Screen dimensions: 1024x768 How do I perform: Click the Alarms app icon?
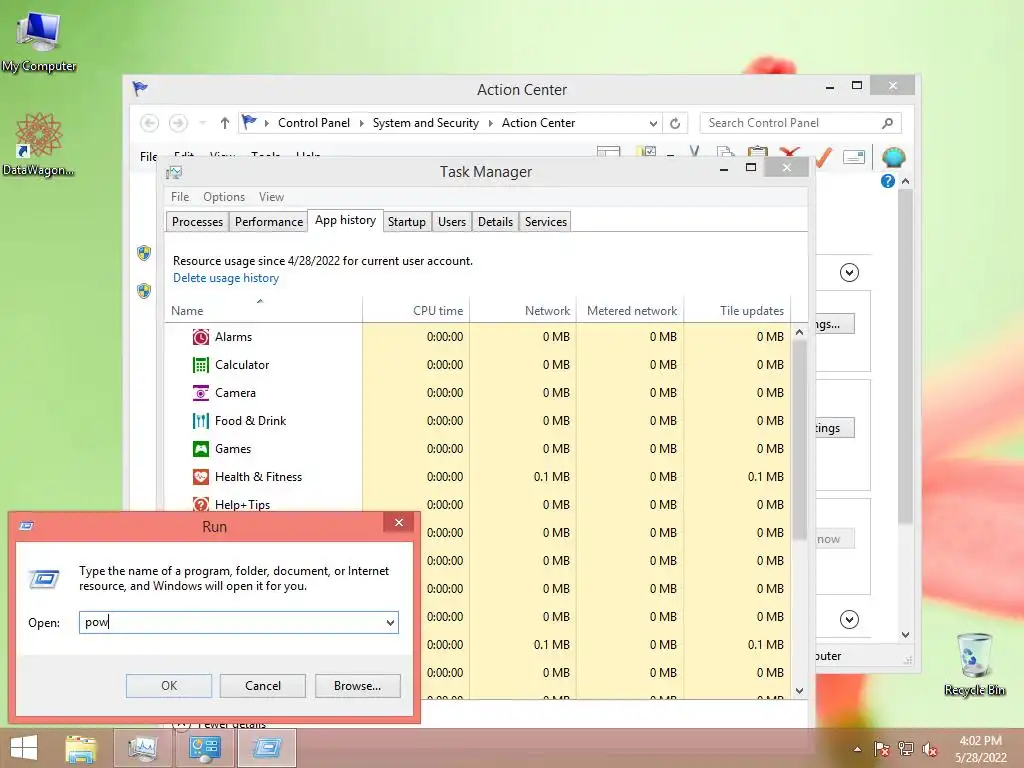point(200,337)
